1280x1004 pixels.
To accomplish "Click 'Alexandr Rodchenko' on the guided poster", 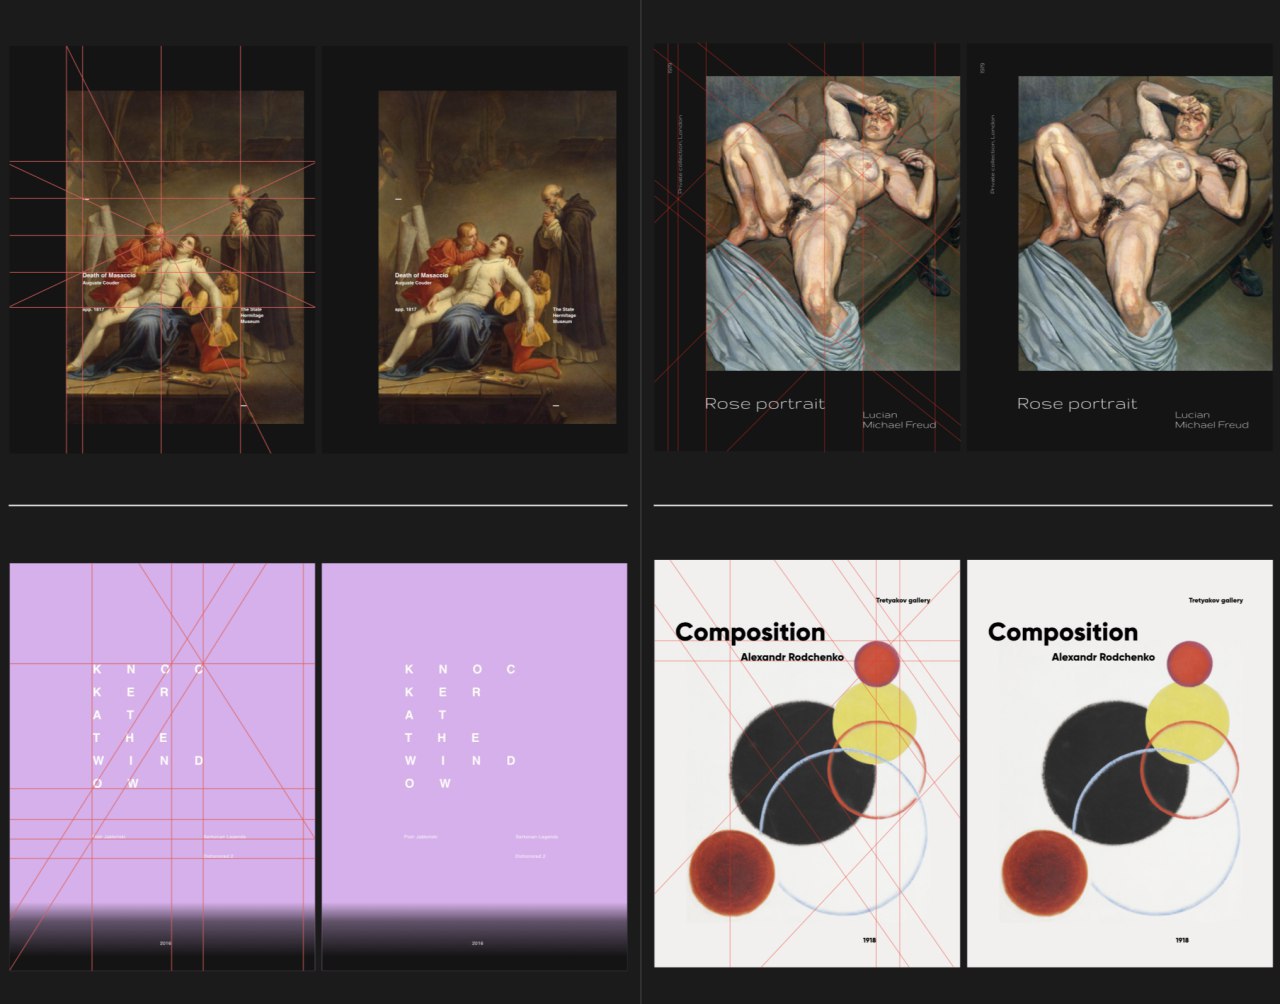I will [x=791, y=657].
